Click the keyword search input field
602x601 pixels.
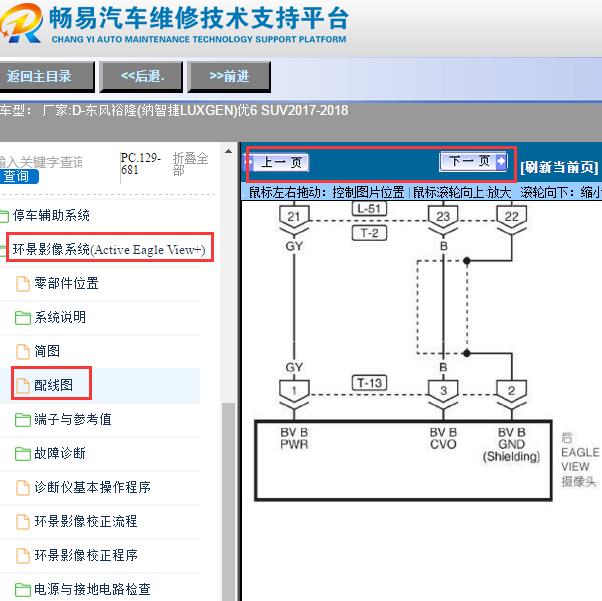(x=41, y=162)
